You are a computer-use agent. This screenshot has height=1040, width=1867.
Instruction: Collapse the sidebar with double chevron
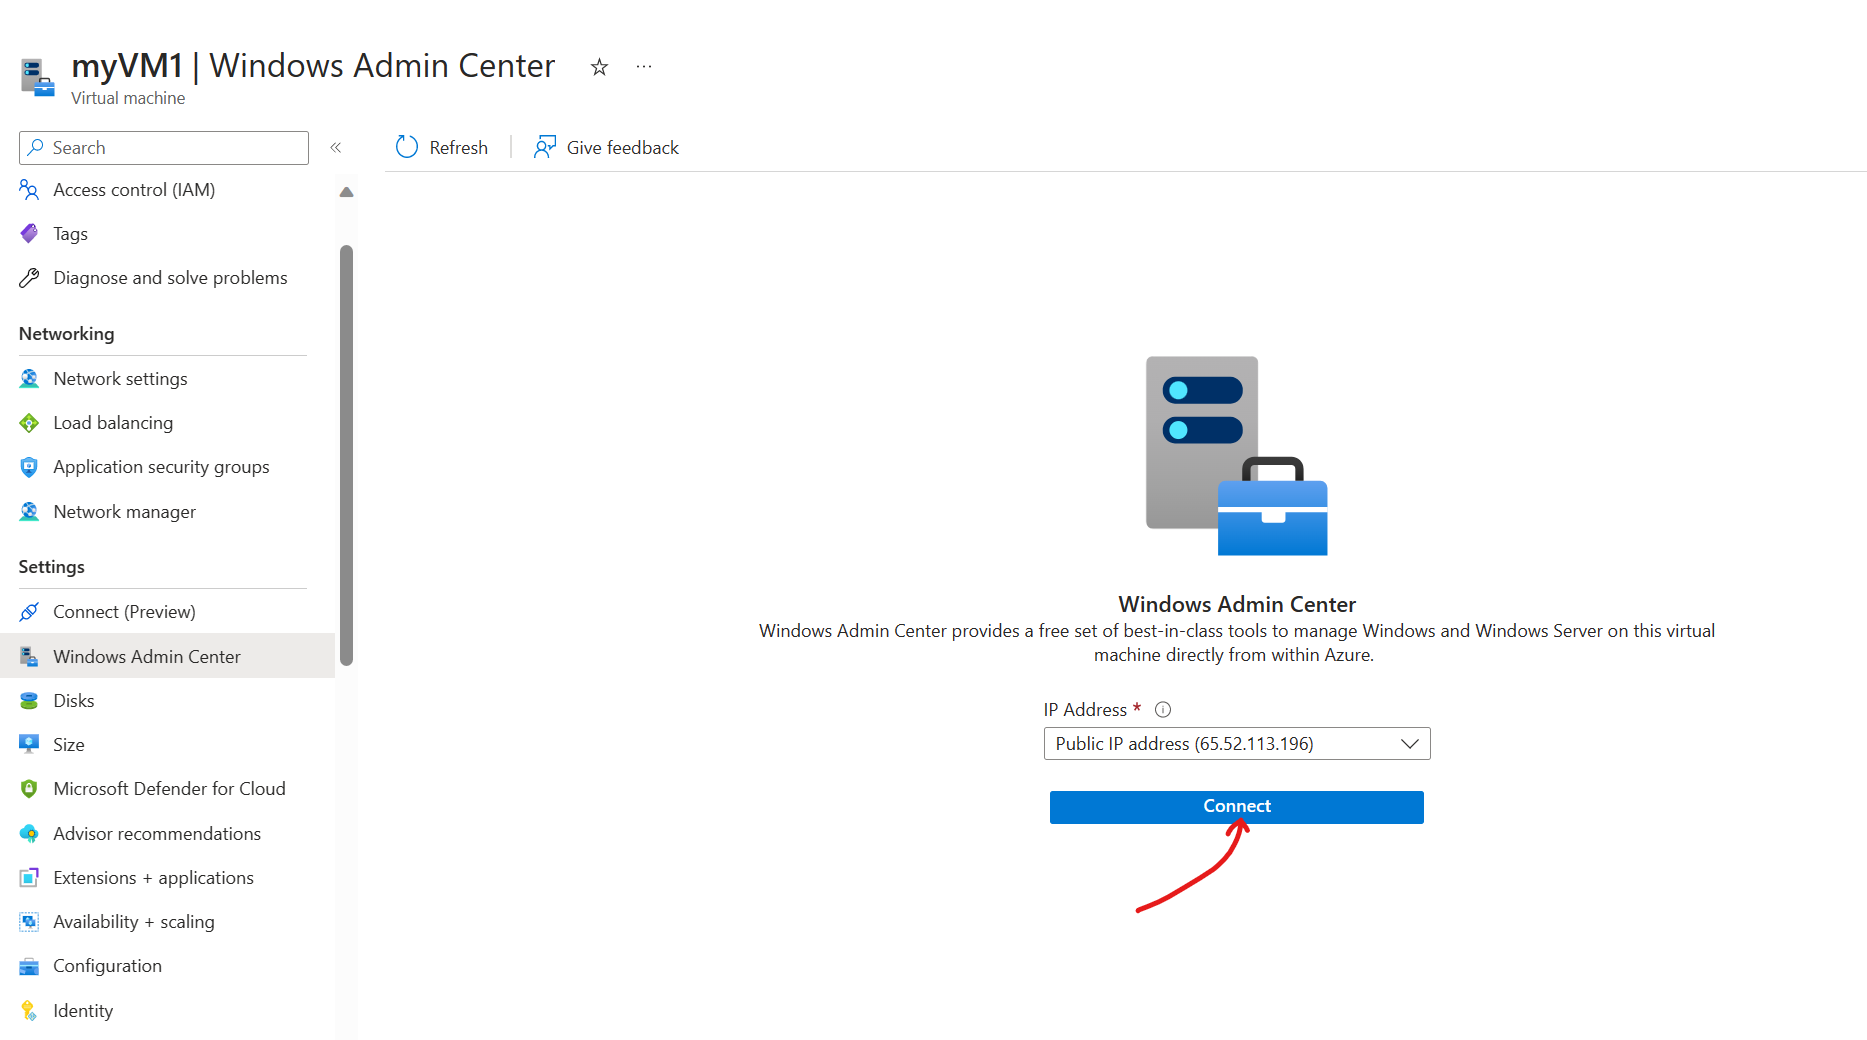point(336,148)
